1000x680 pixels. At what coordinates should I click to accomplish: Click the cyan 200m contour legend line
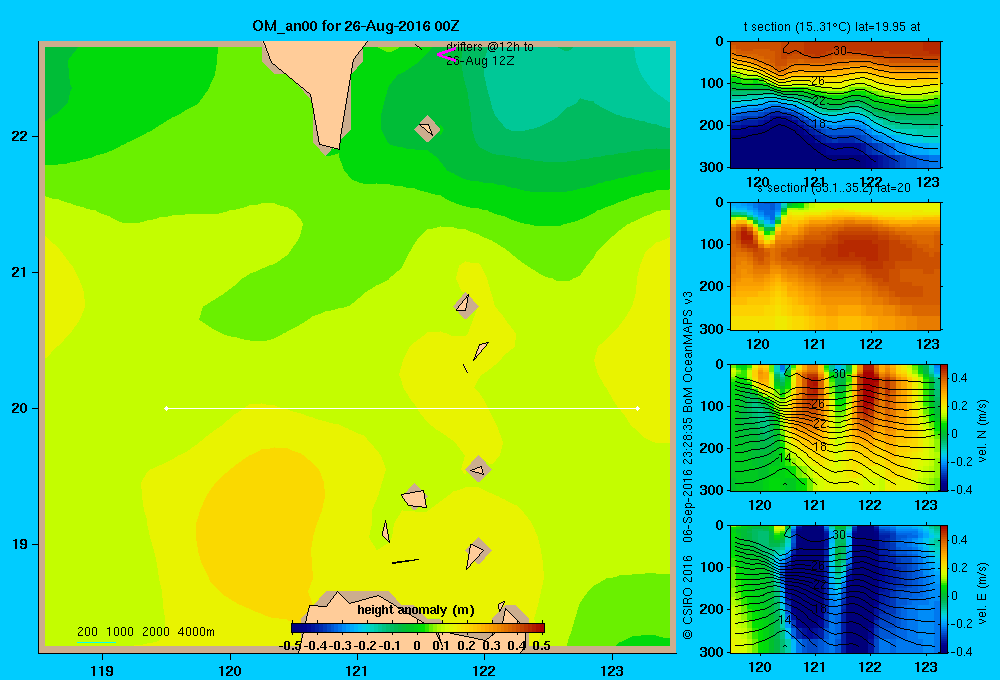click(x=96, y=642)
